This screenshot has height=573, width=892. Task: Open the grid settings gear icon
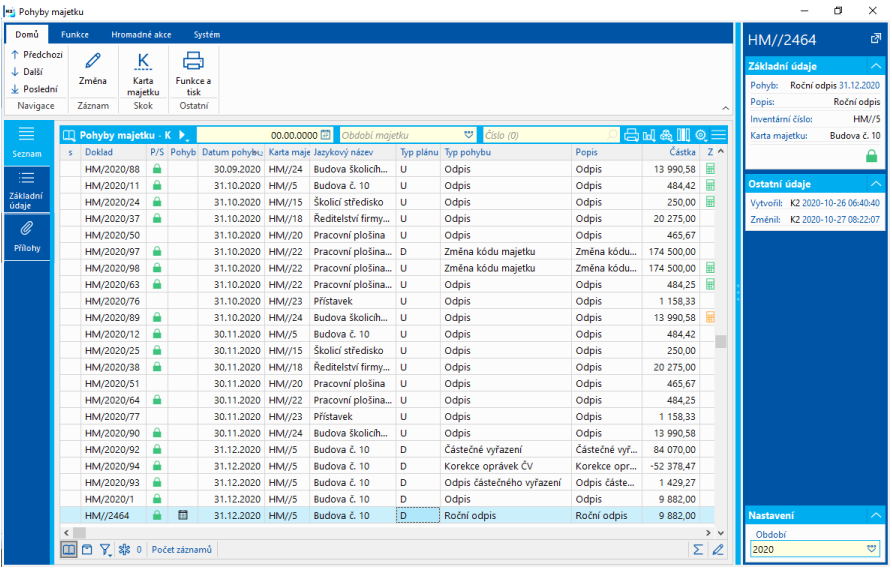[700, 135]
